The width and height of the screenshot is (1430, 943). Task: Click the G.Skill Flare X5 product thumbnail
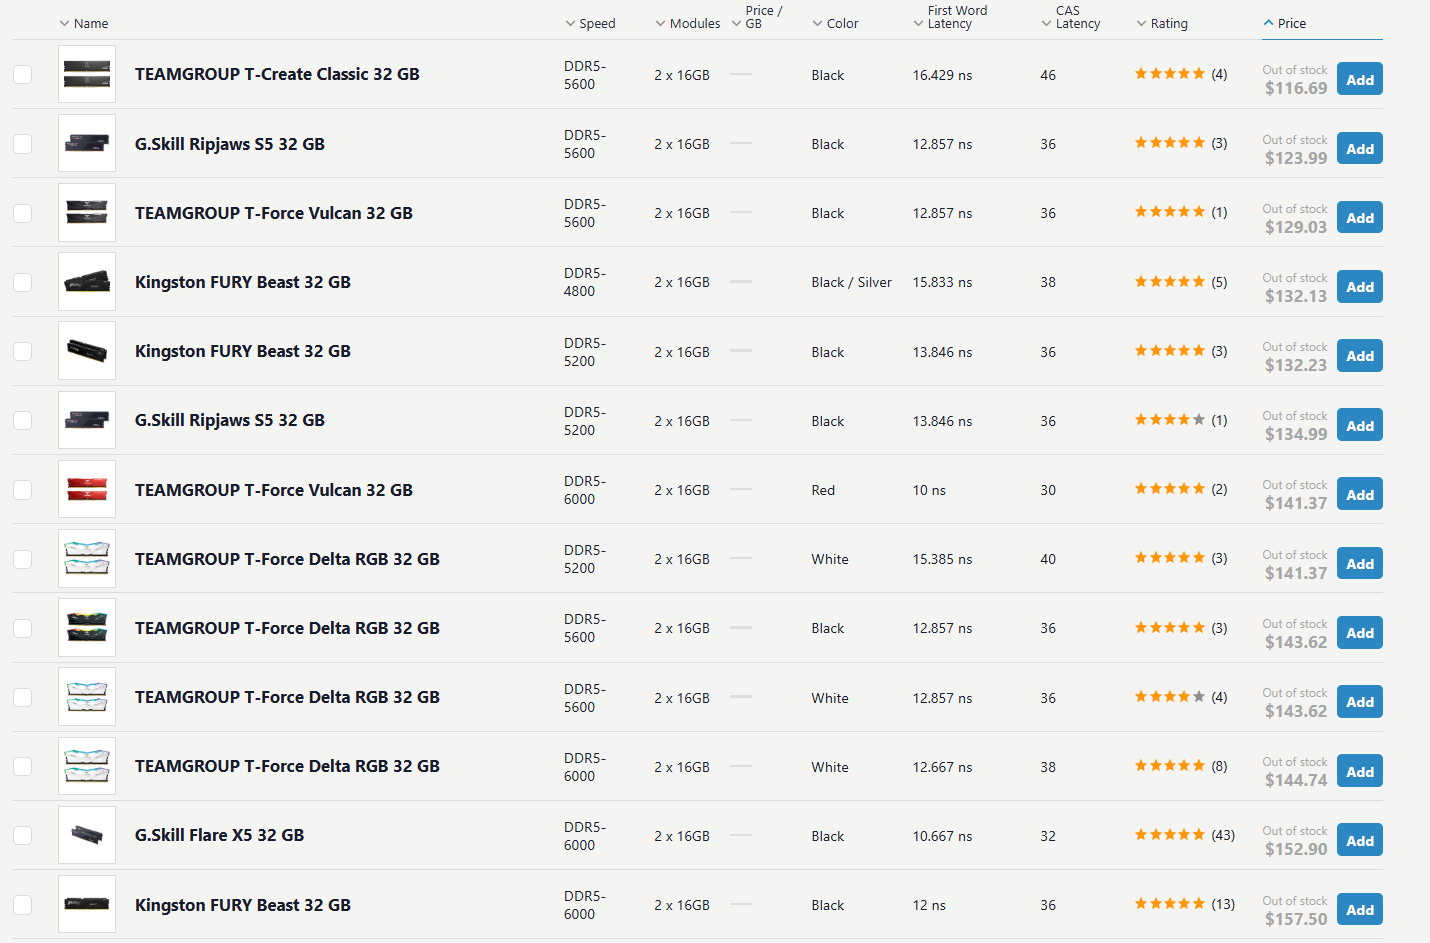87,835
